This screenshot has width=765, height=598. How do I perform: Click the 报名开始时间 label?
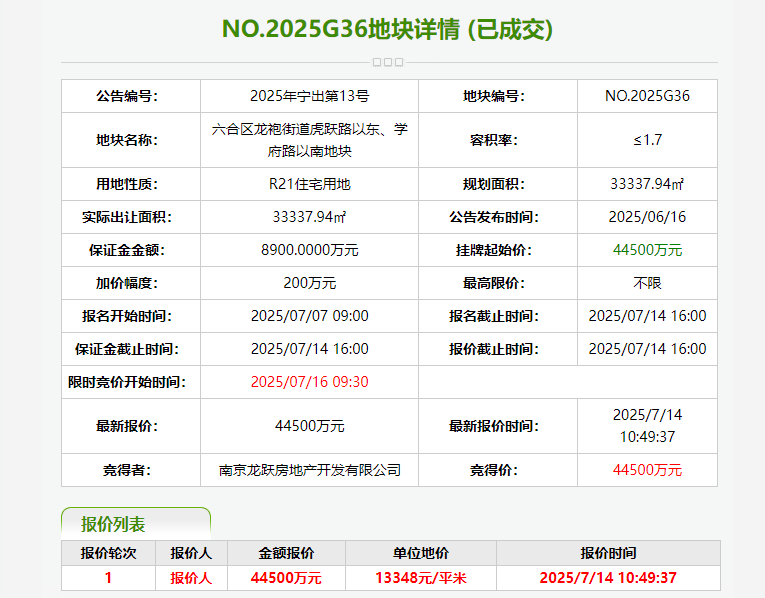(127, 316)
